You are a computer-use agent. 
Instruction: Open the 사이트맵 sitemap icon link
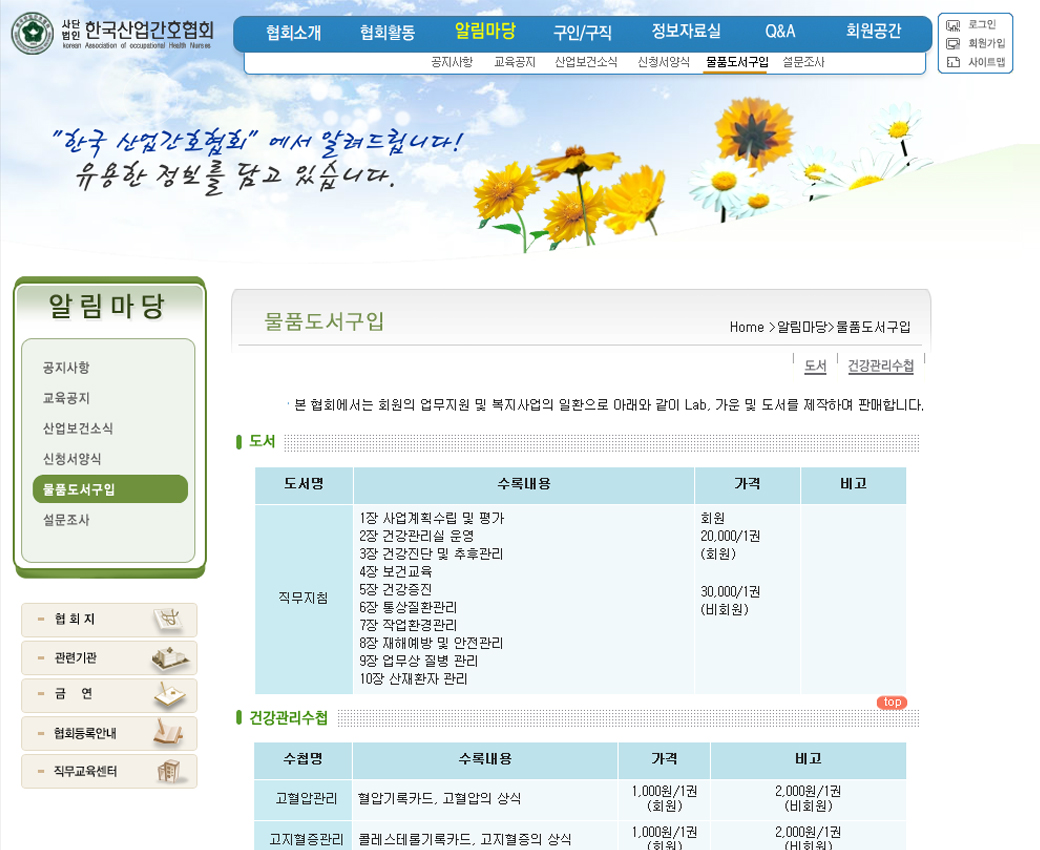[976, 62]
